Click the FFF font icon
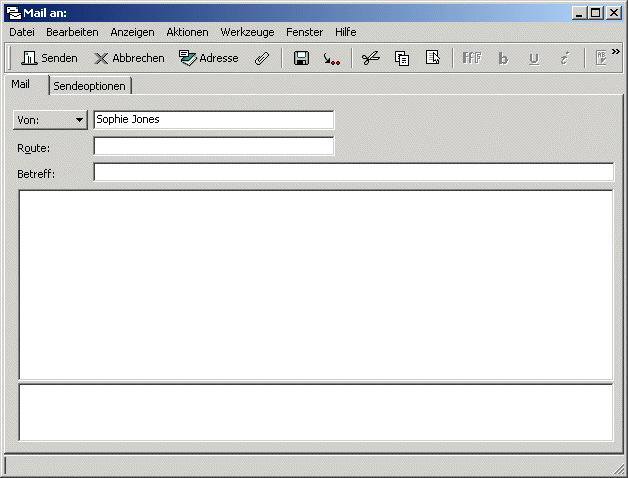Screen dimensions: 628x478 472,58
